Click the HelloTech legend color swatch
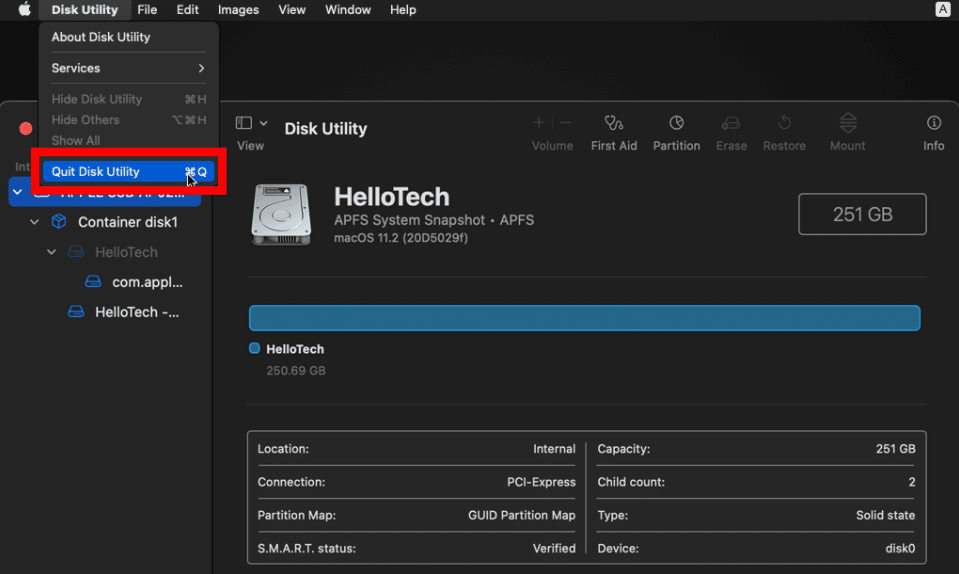The height and width of the screenshot is (574, 959). pyautogui.click(x=254, y=348)
